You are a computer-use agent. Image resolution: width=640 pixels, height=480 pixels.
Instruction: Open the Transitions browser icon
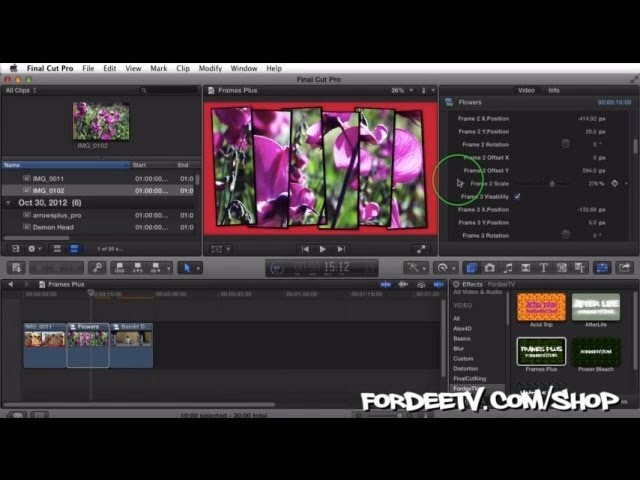pos(526,268)
